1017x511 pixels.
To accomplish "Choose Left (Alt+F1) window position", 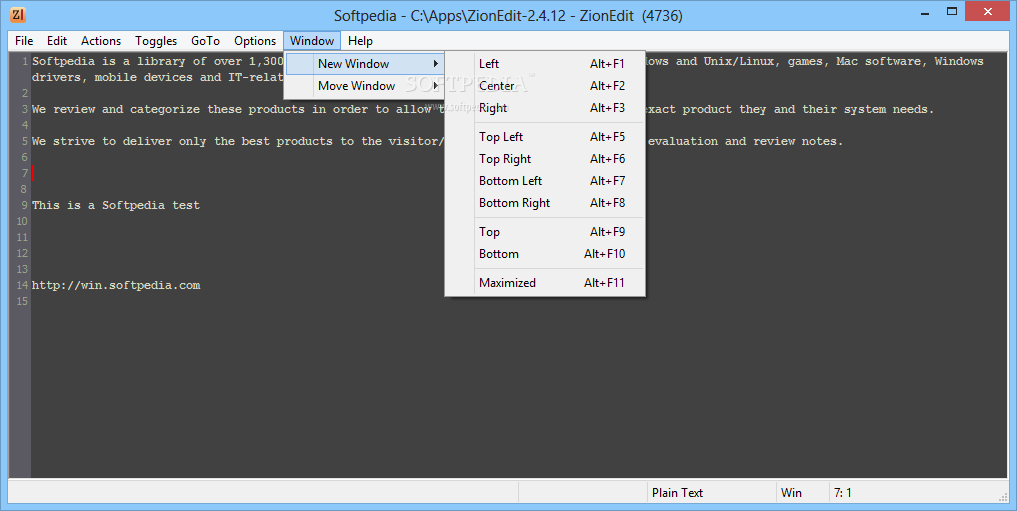I will [545, 64].
